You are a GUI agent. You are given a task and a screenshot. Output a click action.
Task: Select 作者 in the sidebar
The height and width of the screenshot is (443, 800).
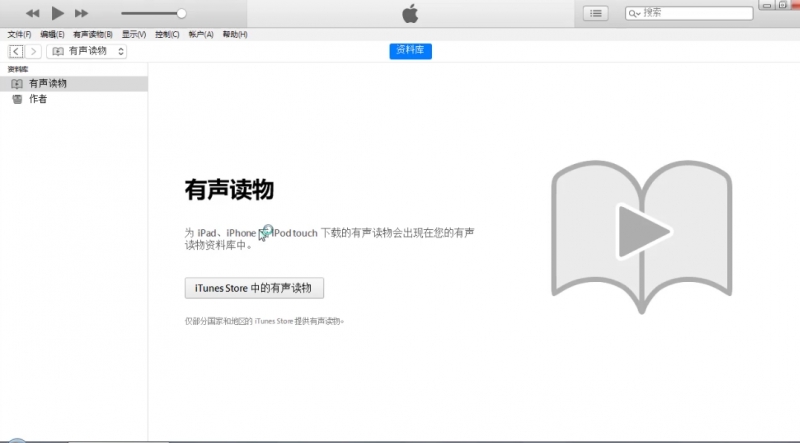(74, 99)
